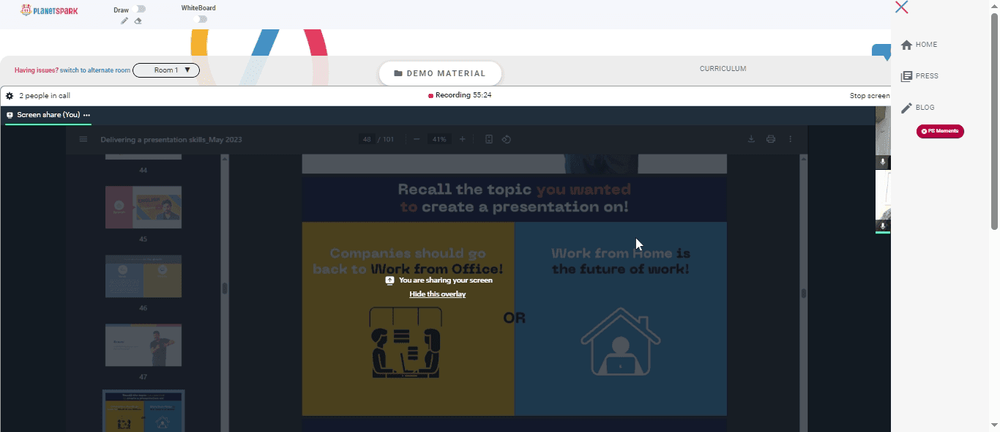Click Hide this overlay link
Screen dimensions: 1000x432
coord(438,294)
